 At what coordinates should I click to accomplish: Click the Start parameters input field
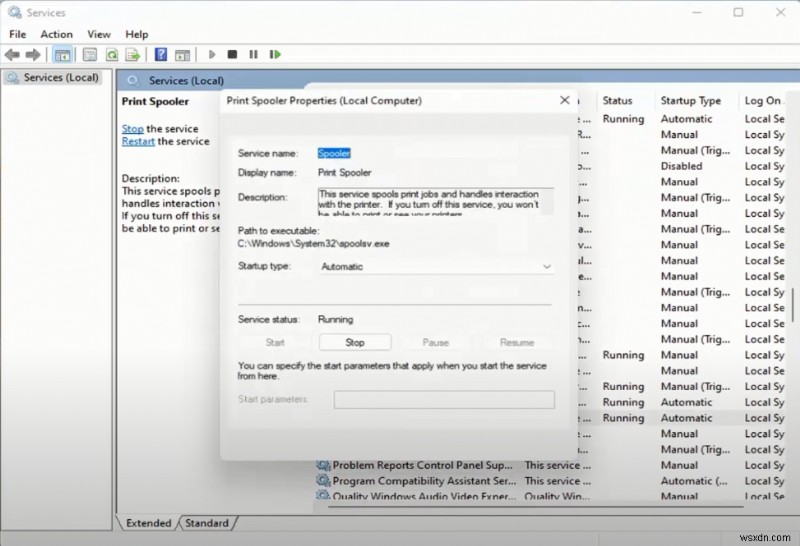(x=444, y=400)
